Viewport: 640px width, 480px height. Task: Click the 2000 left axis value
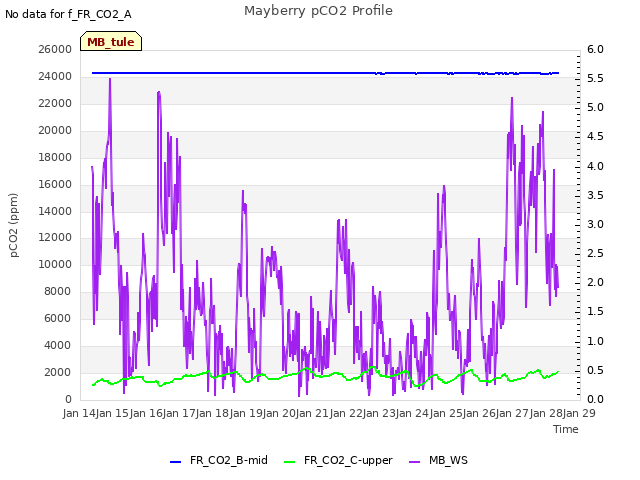[x=58, y=372]
